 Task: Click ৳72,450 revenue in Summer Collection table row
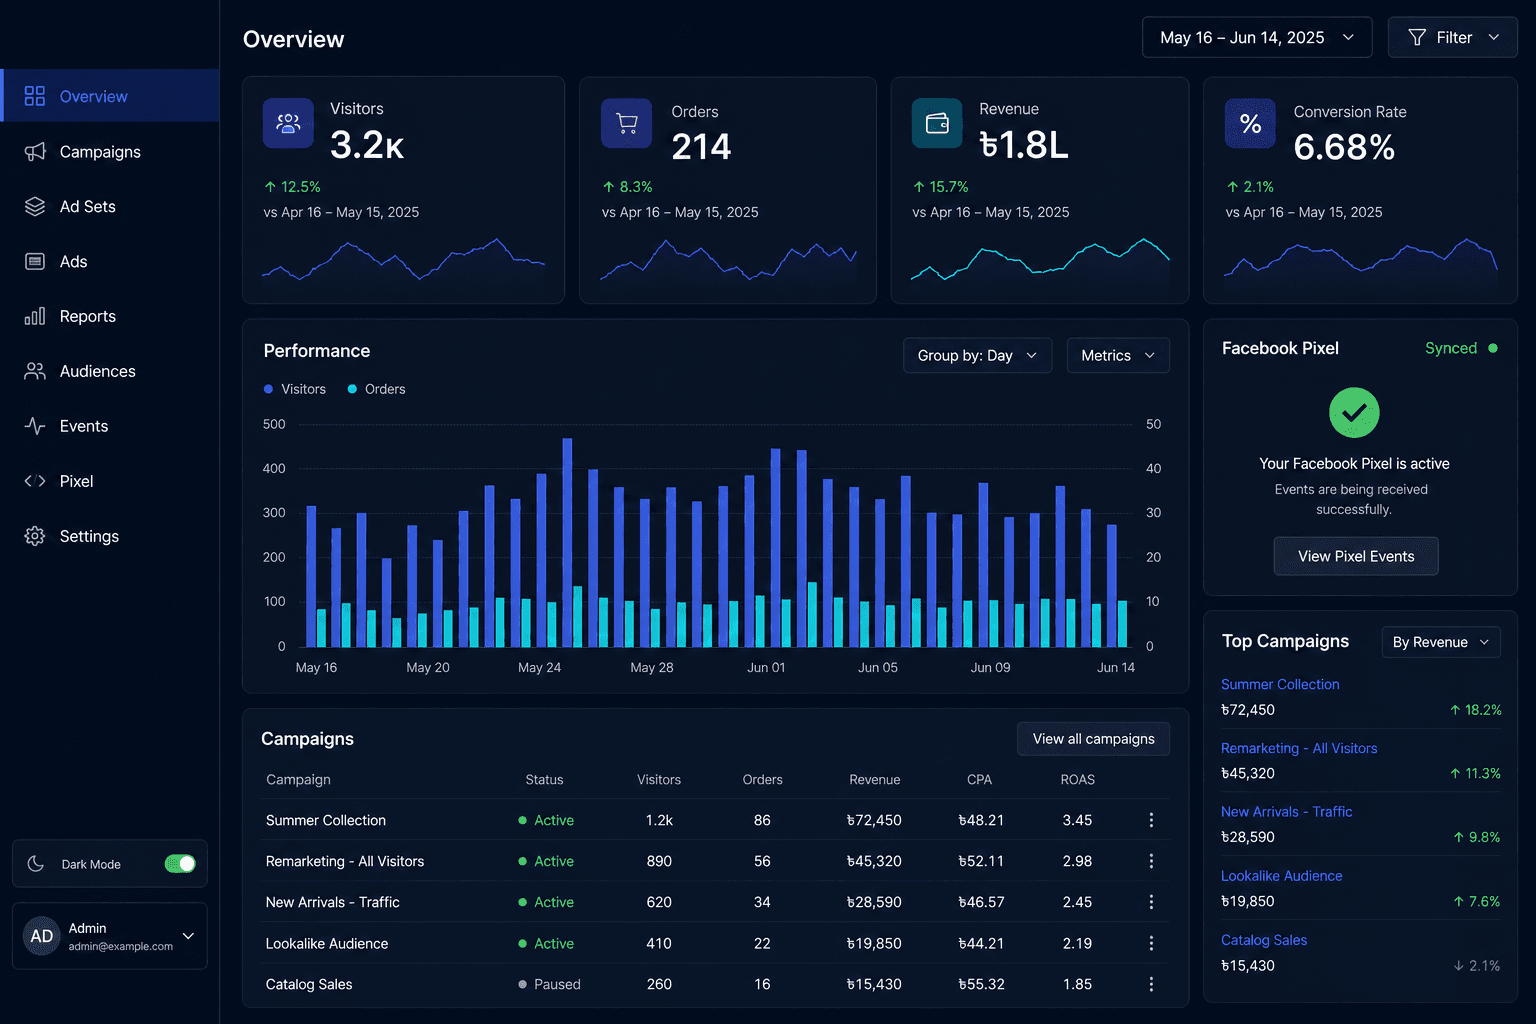[x=874, y=820]
